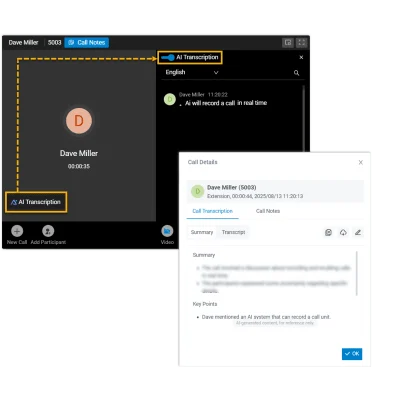Viewport: 400px width, 400px height.
Task: Click the blue Call Notes button
Action: pos(87,42)
